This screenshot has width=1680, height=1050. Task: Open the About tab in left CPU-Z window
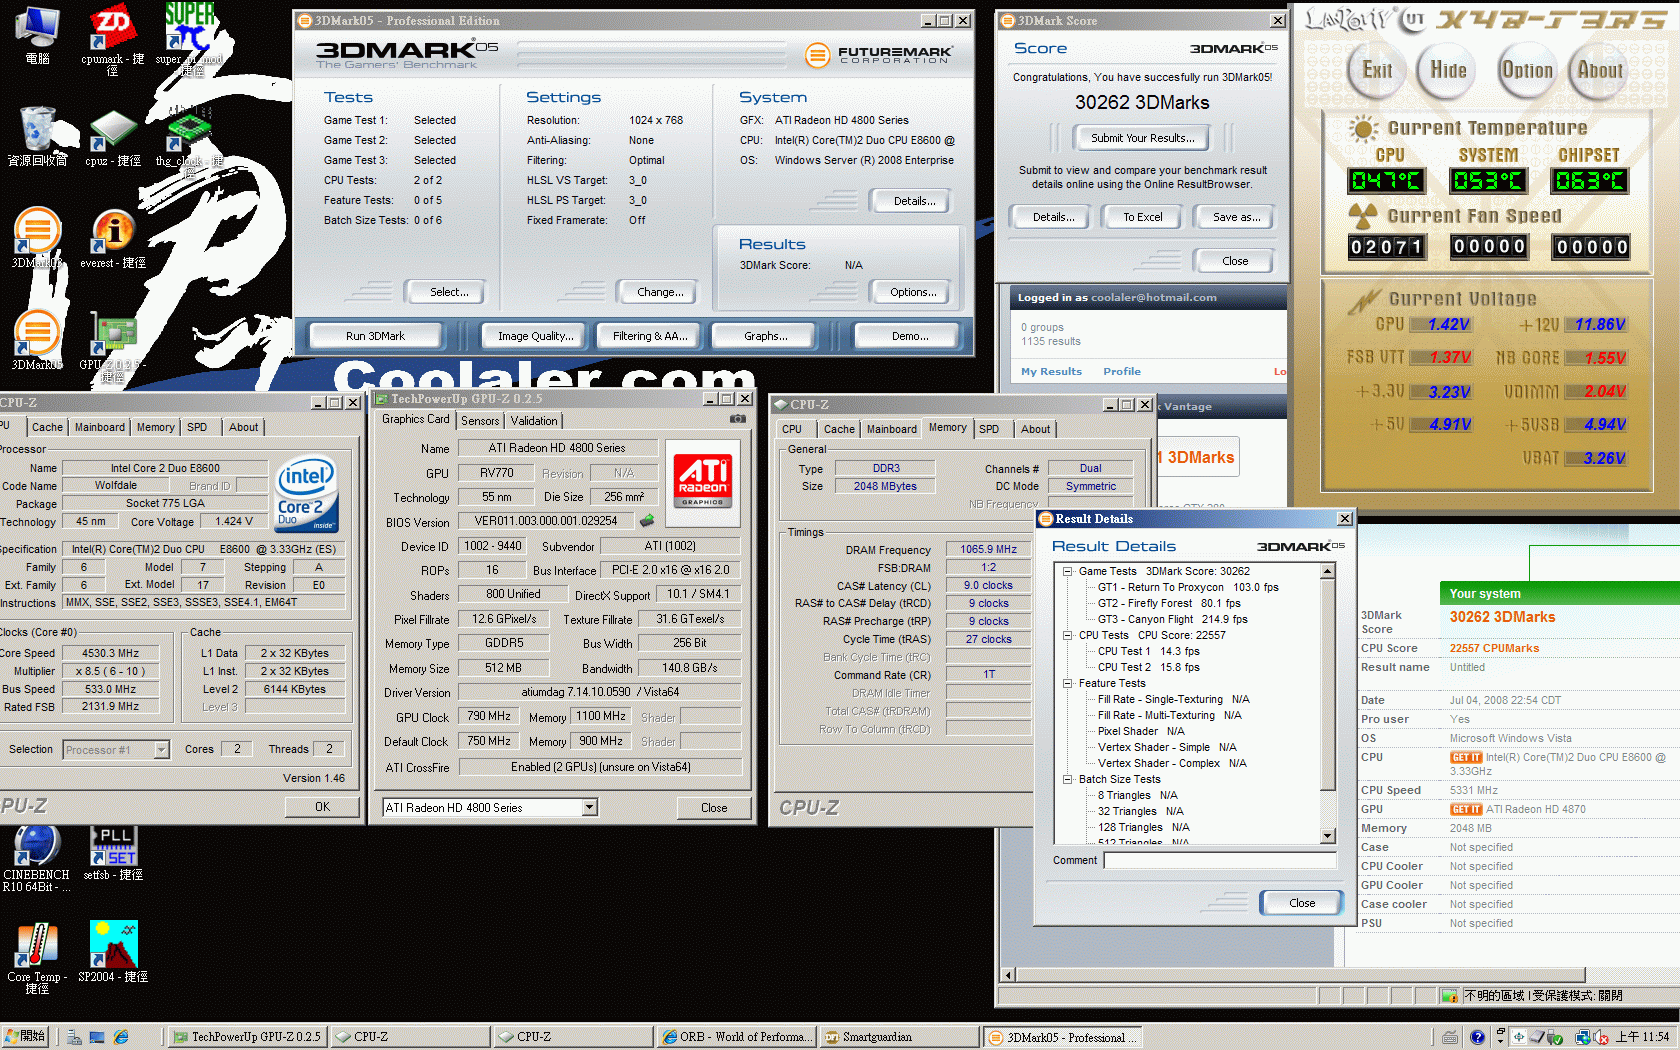pos(243,427)
